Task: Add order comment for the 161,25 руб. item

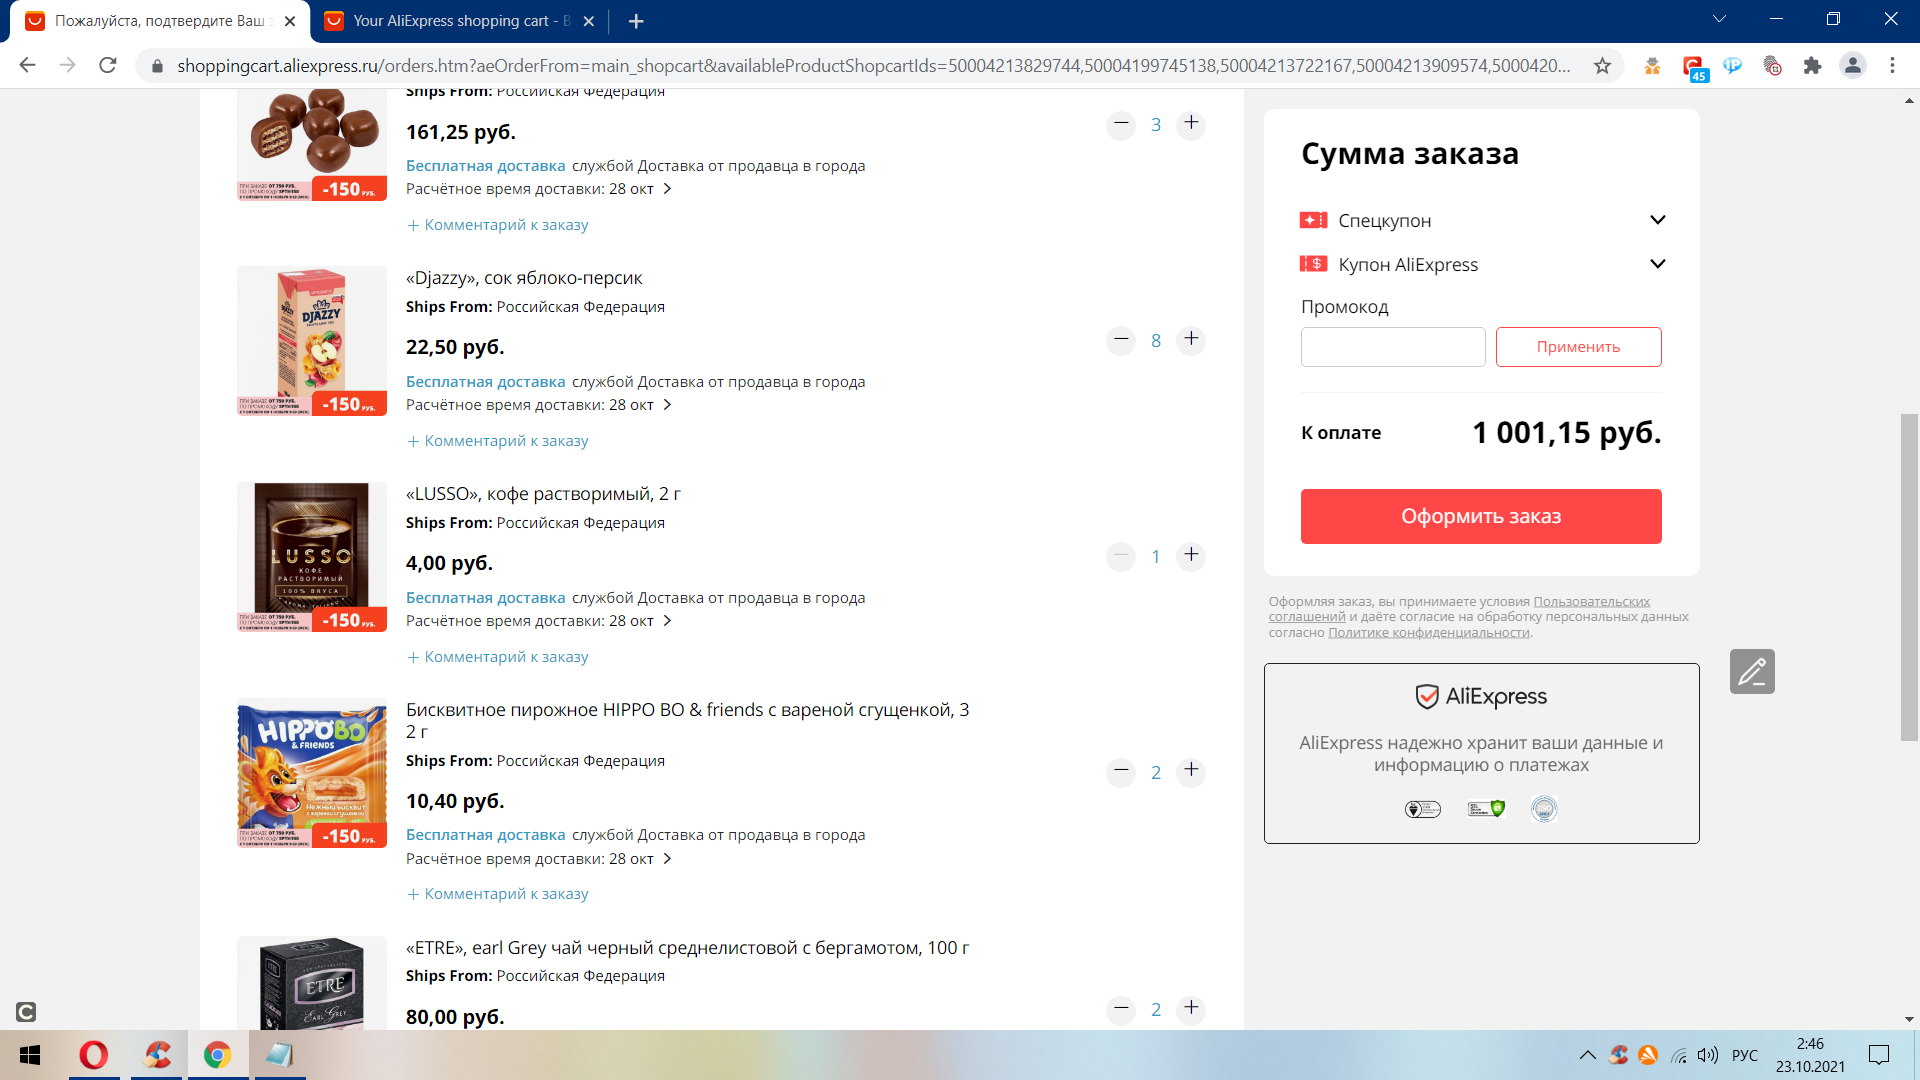Action: (x=498, y=225)
